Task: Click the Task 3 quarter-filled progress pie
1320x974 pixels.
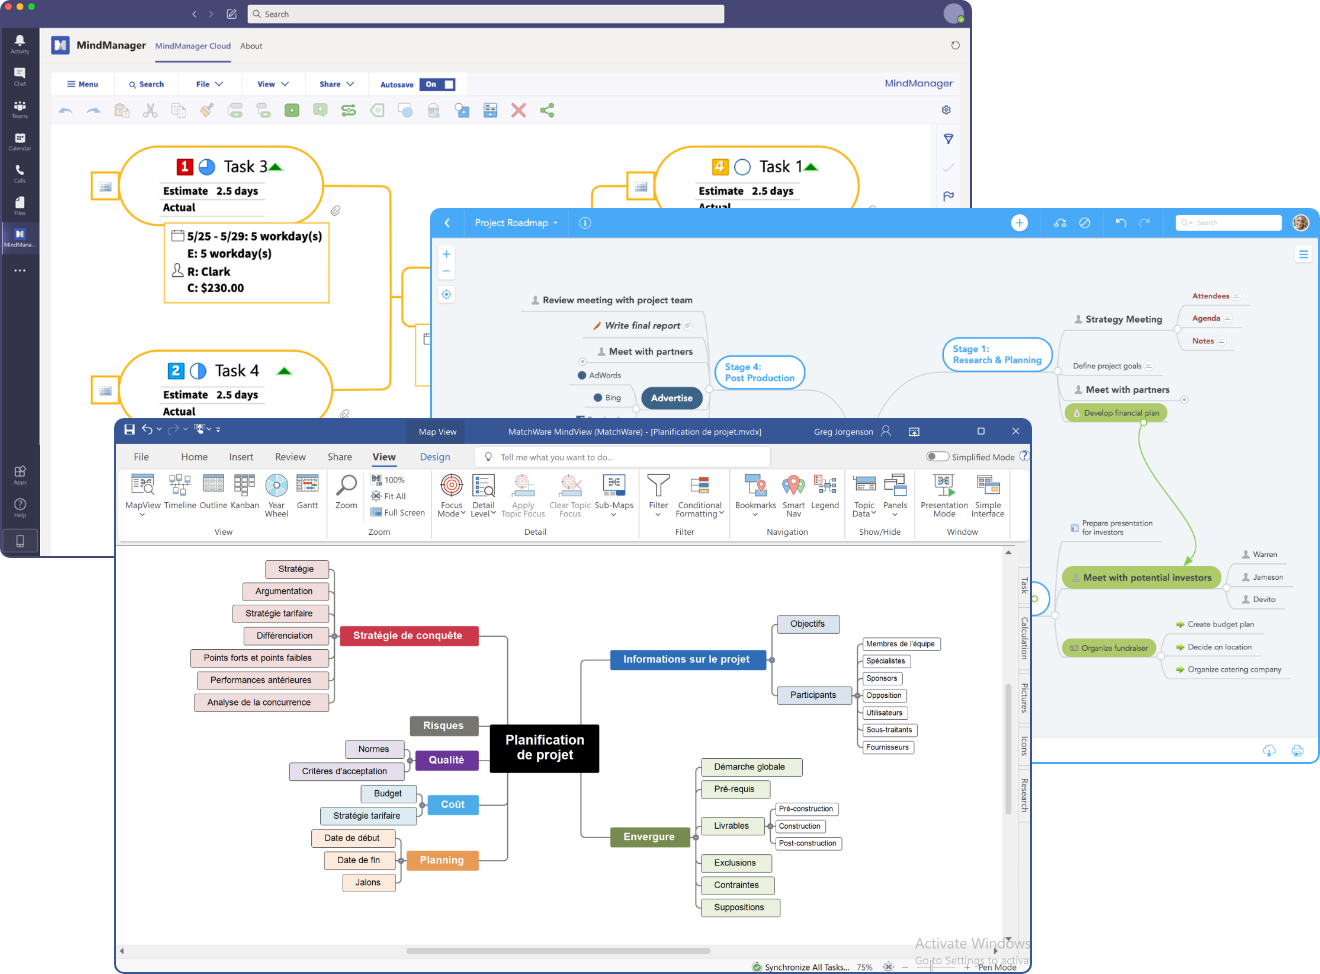Action: (x=207, y=167)
